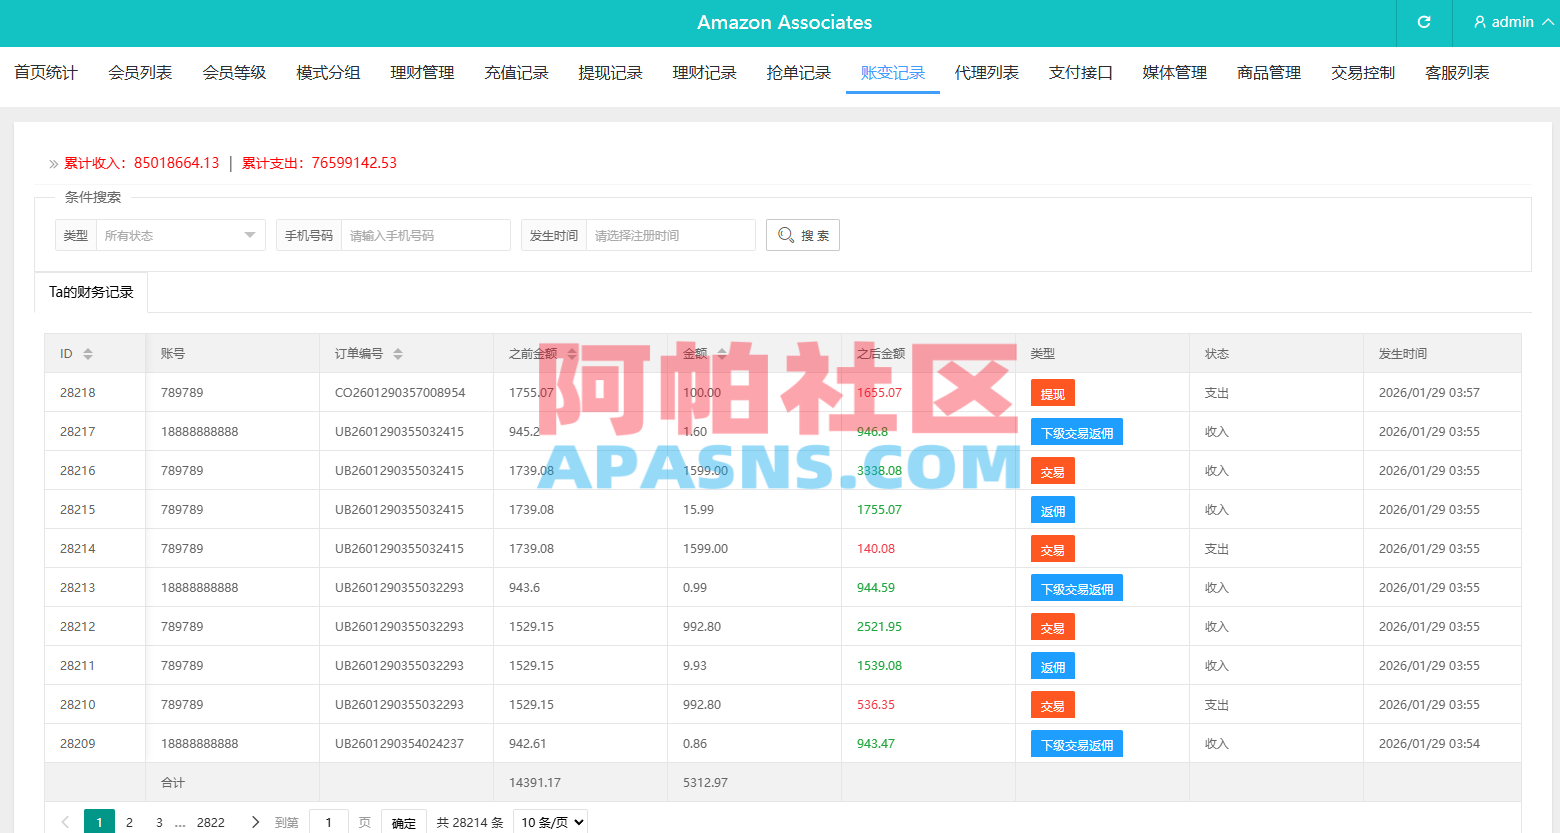Go to the previous page using the arrow

pyautogui.click(x=66, y=822)
